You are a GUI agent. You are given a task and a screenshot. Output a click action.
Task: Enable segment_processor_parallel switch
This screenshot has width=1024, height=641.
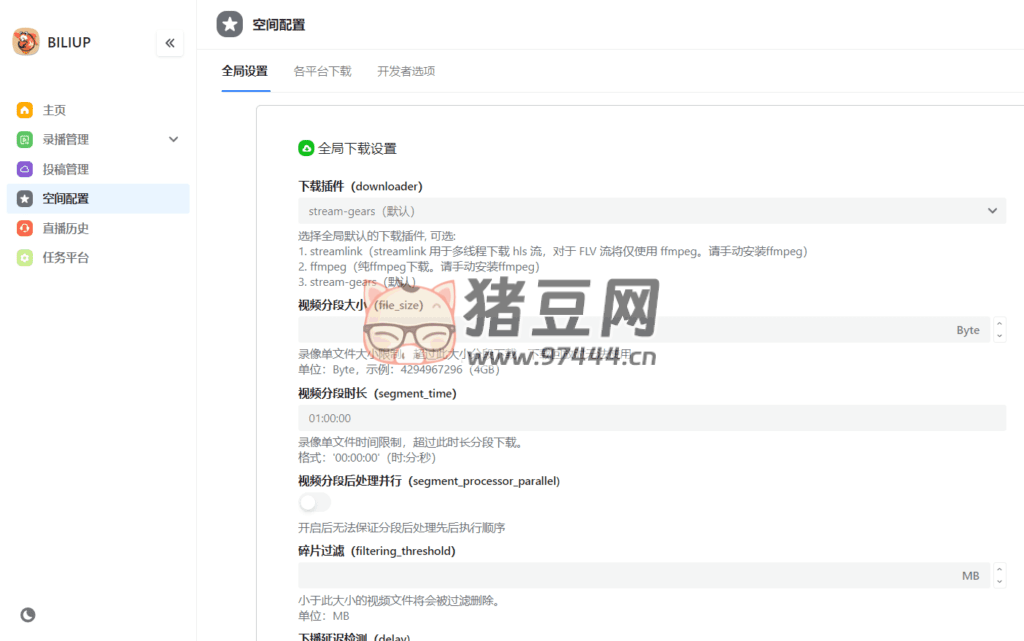pyautogui.click(x=314, y=502)
